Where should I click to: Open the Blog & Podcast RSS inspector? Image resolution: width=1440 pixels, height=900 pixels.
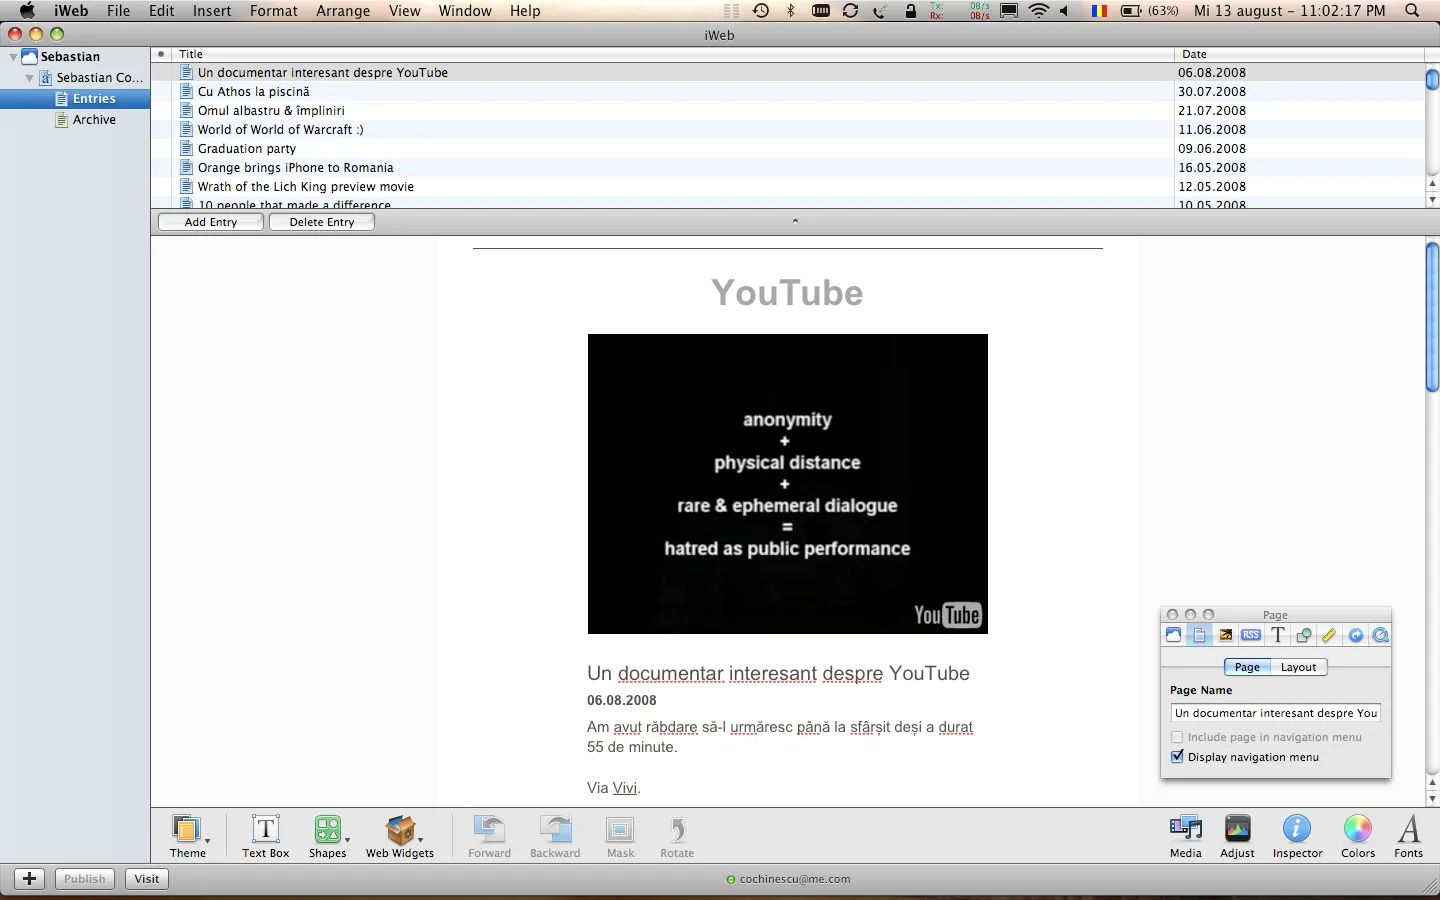point(1251,636)
